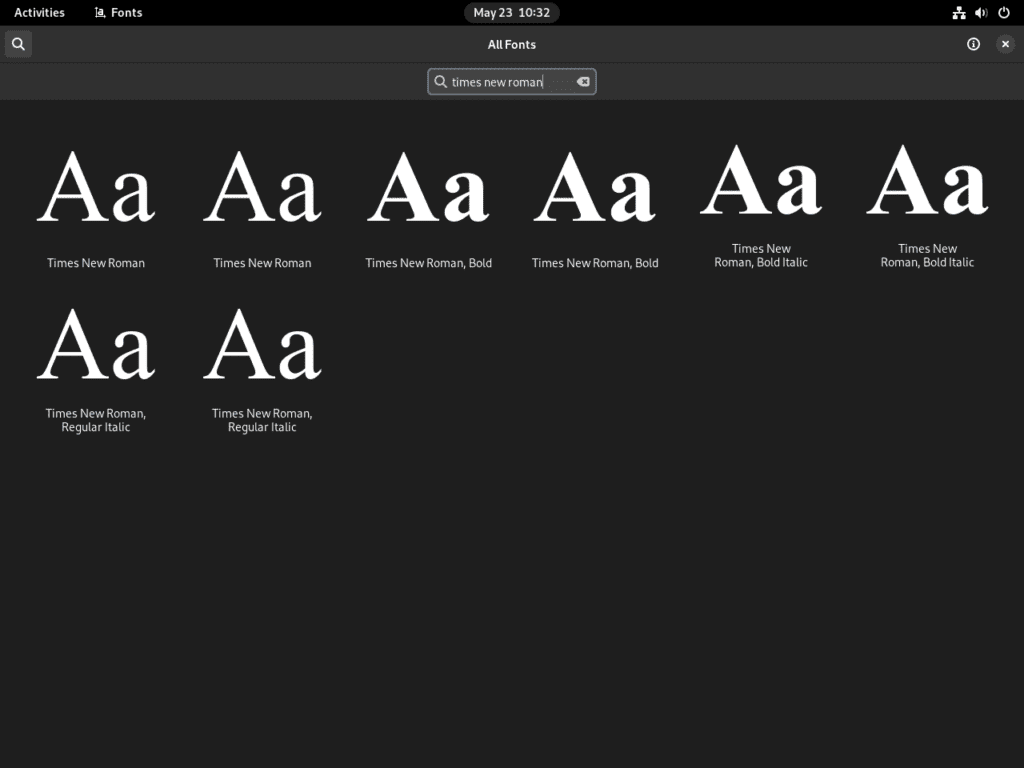Activate the search magnifier icon
1024x768 pixels.
point(17,44)
